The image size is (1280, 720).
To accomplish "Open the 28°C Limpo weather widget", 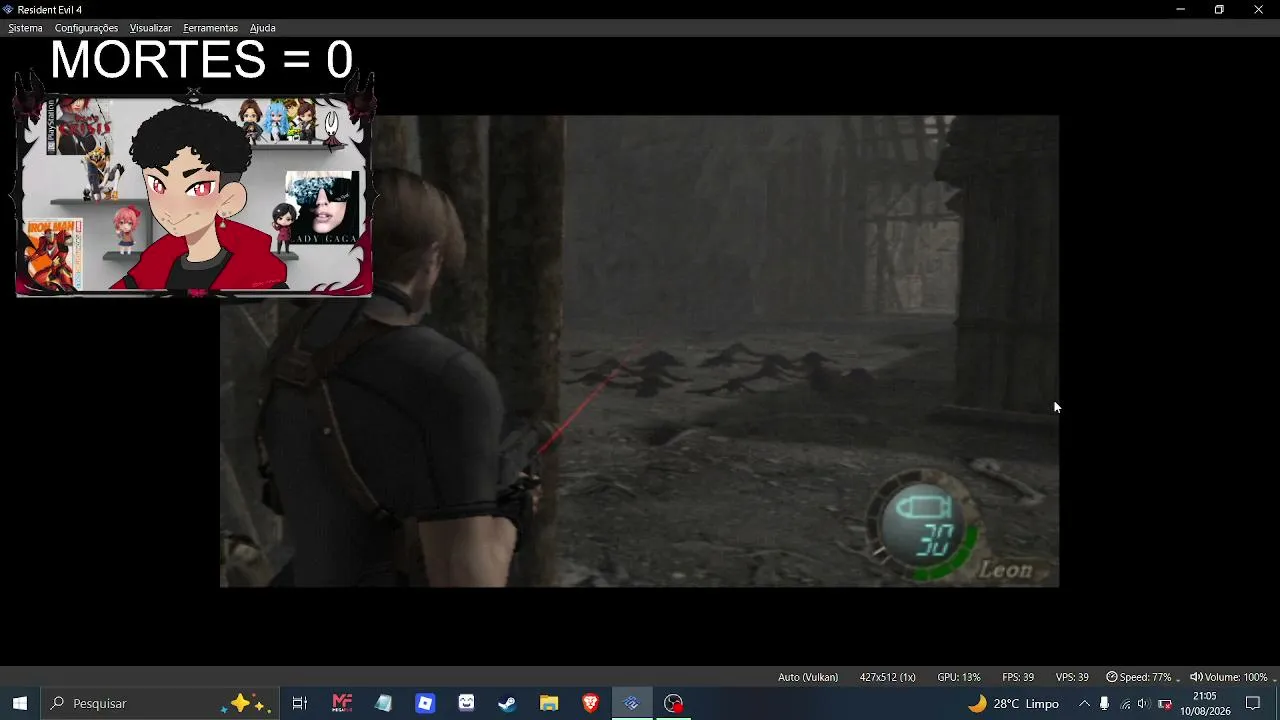I will tap(1013, 703).
